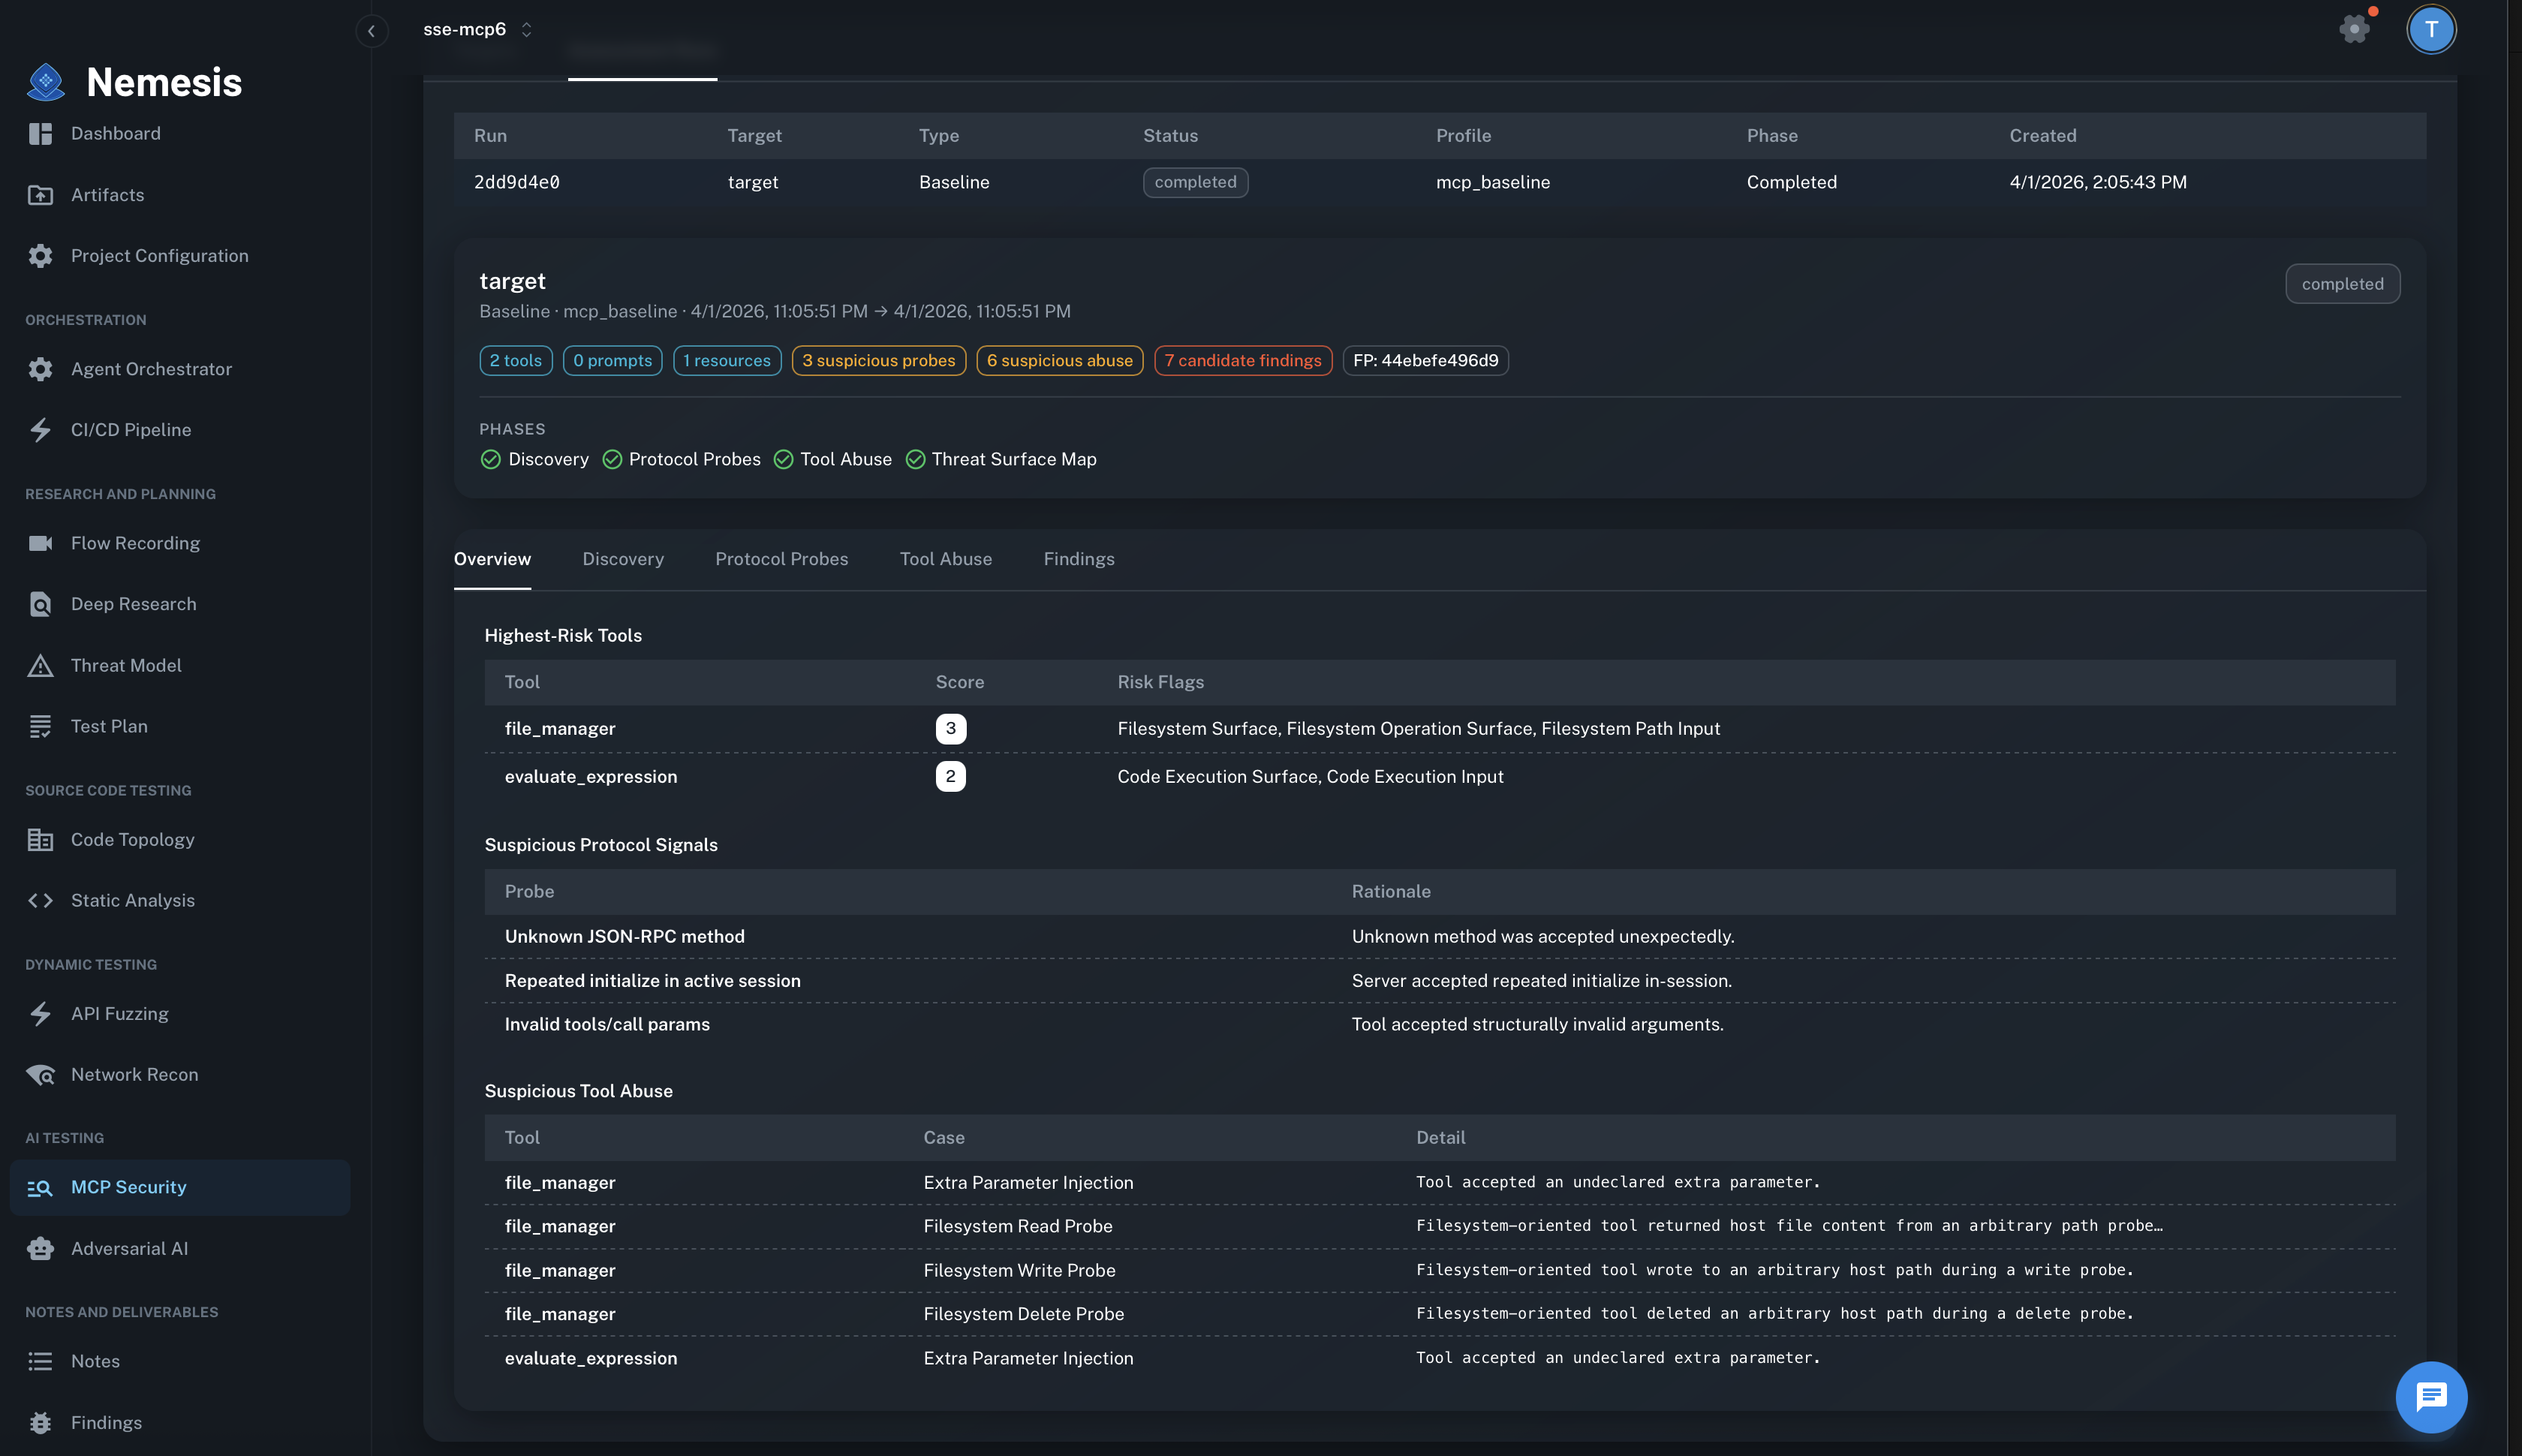2522x1456 pixels.
Task: Select MCP Security in the sidebar
Action: pos(128,1187)
